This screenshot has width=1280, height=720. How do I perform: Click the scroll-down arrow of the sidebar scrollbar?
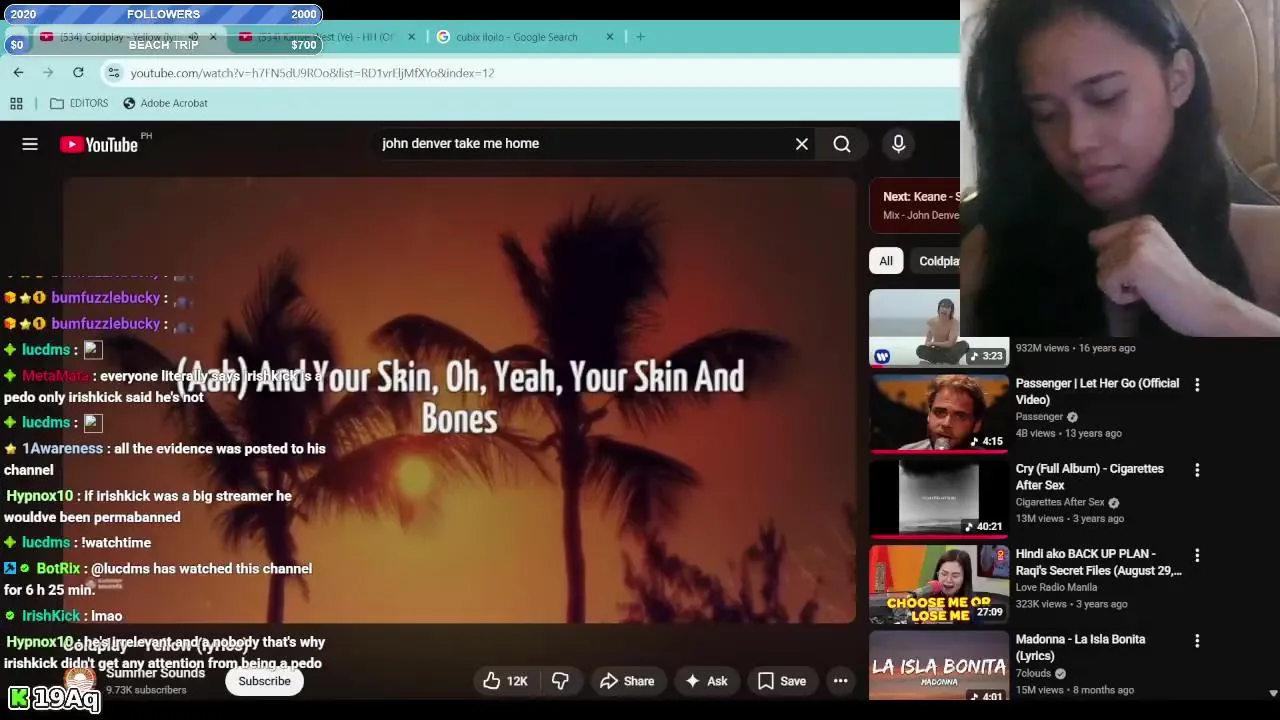tap(1273, 693)
